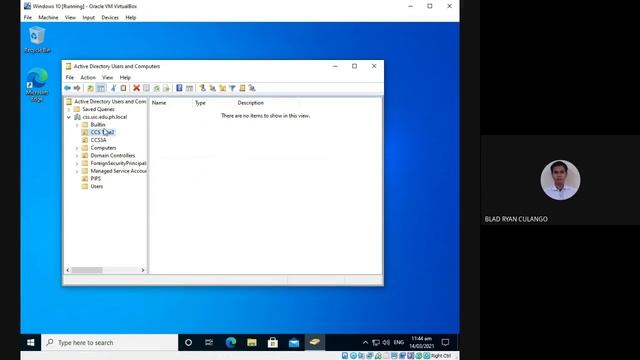Open VirtualBox Devices menu

(x=110, y=18)
